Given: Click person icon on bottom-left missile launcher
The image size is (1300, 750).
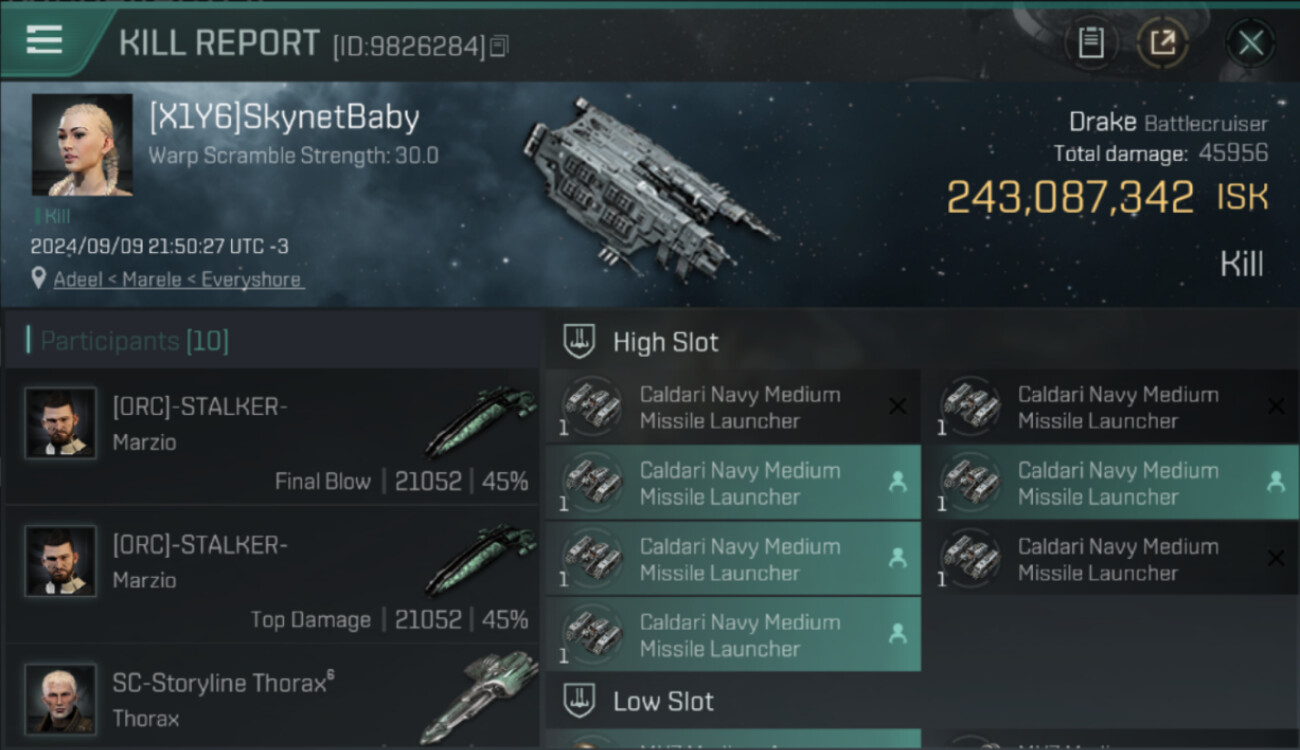Looking at the screenshot, I should pyautogui.click(x=897, y=634).
